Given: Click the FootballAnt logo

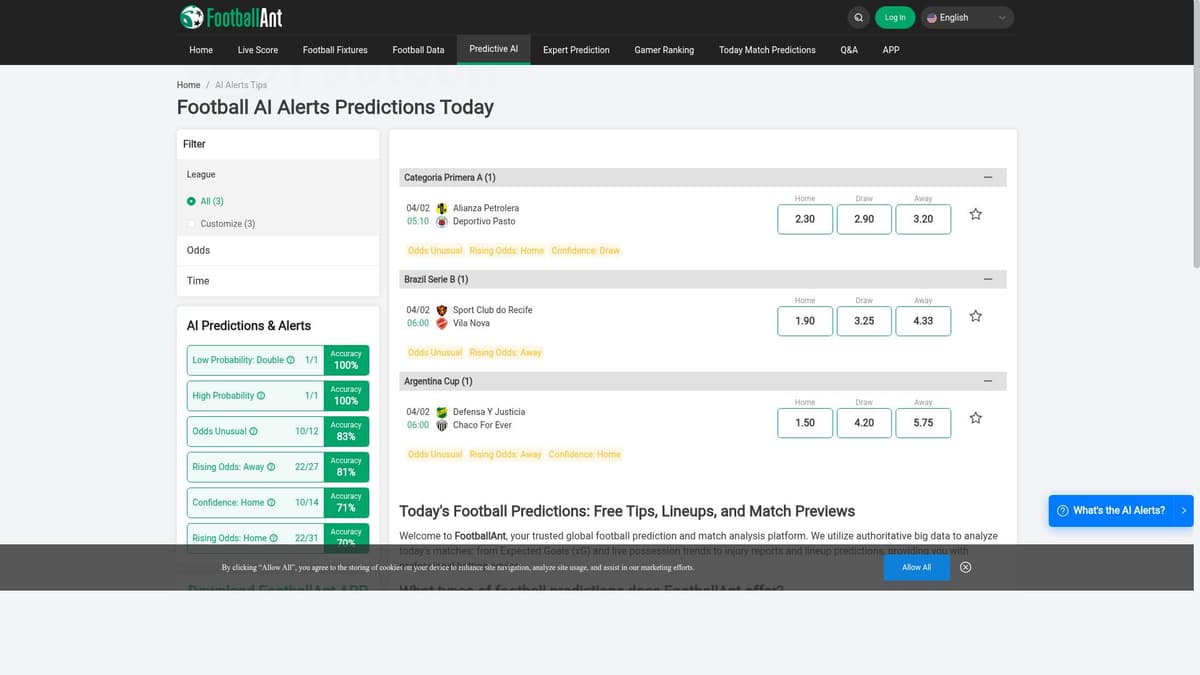Looking at the screenshot, I should 231,17.
